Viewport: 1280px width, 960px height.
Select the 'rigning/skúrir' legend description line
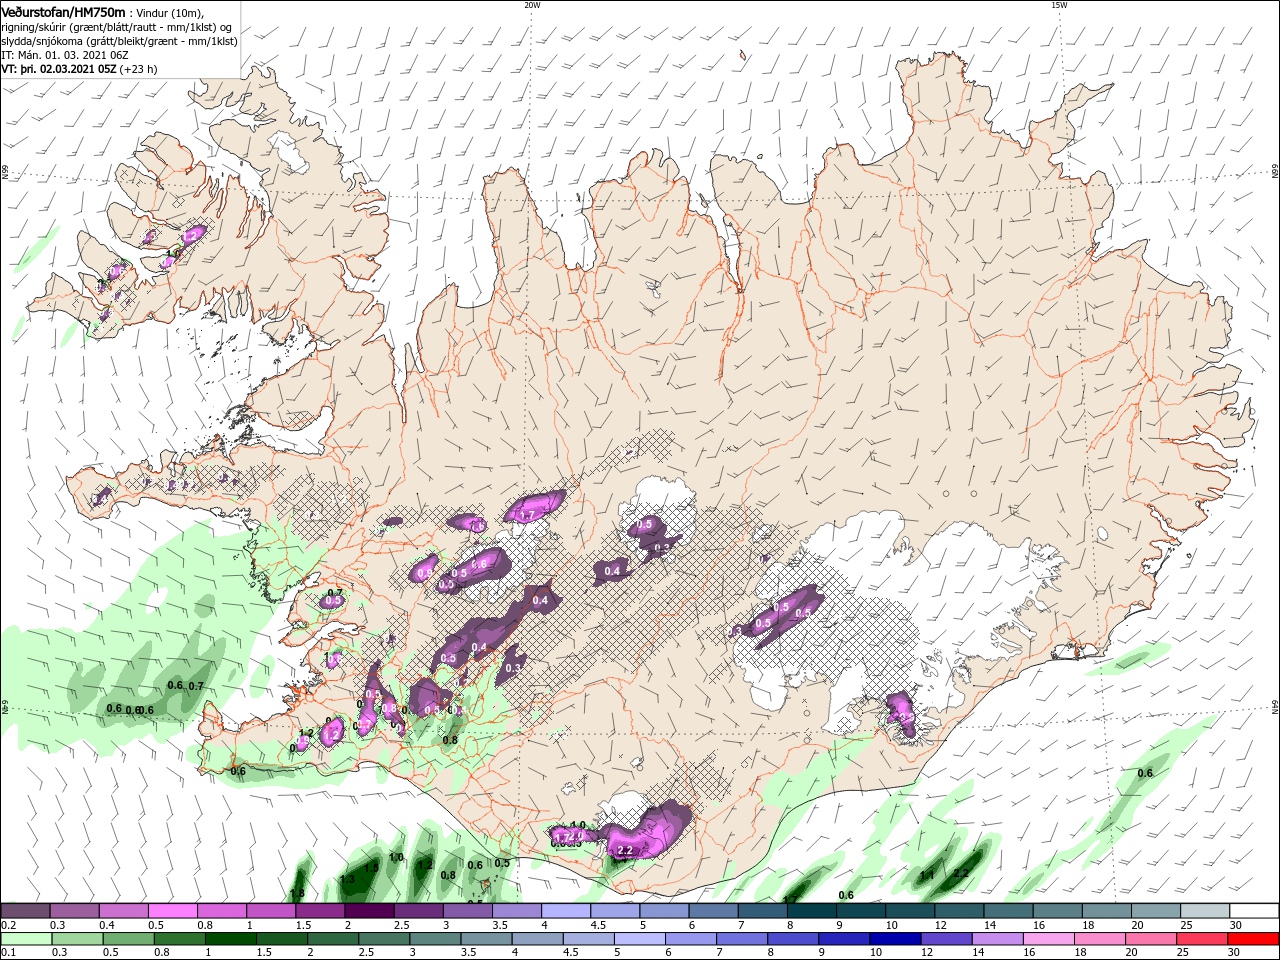point(117,27)
